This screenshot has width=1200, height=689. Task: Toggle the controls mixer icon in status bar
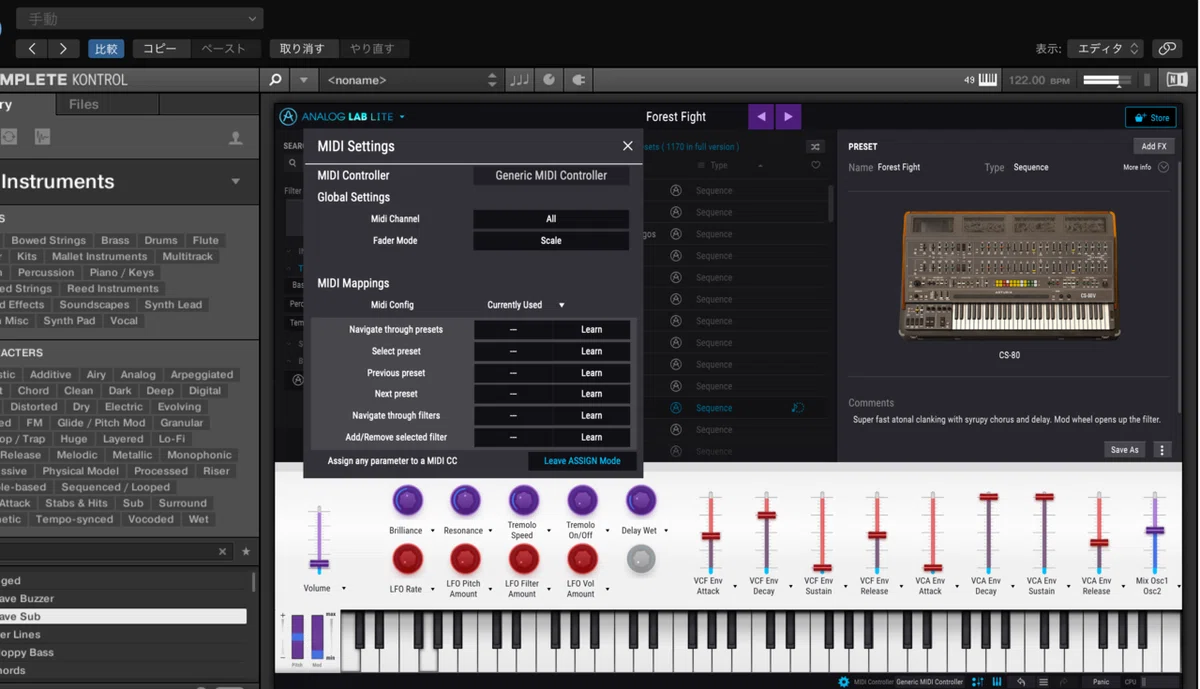(x=977, y=682)
